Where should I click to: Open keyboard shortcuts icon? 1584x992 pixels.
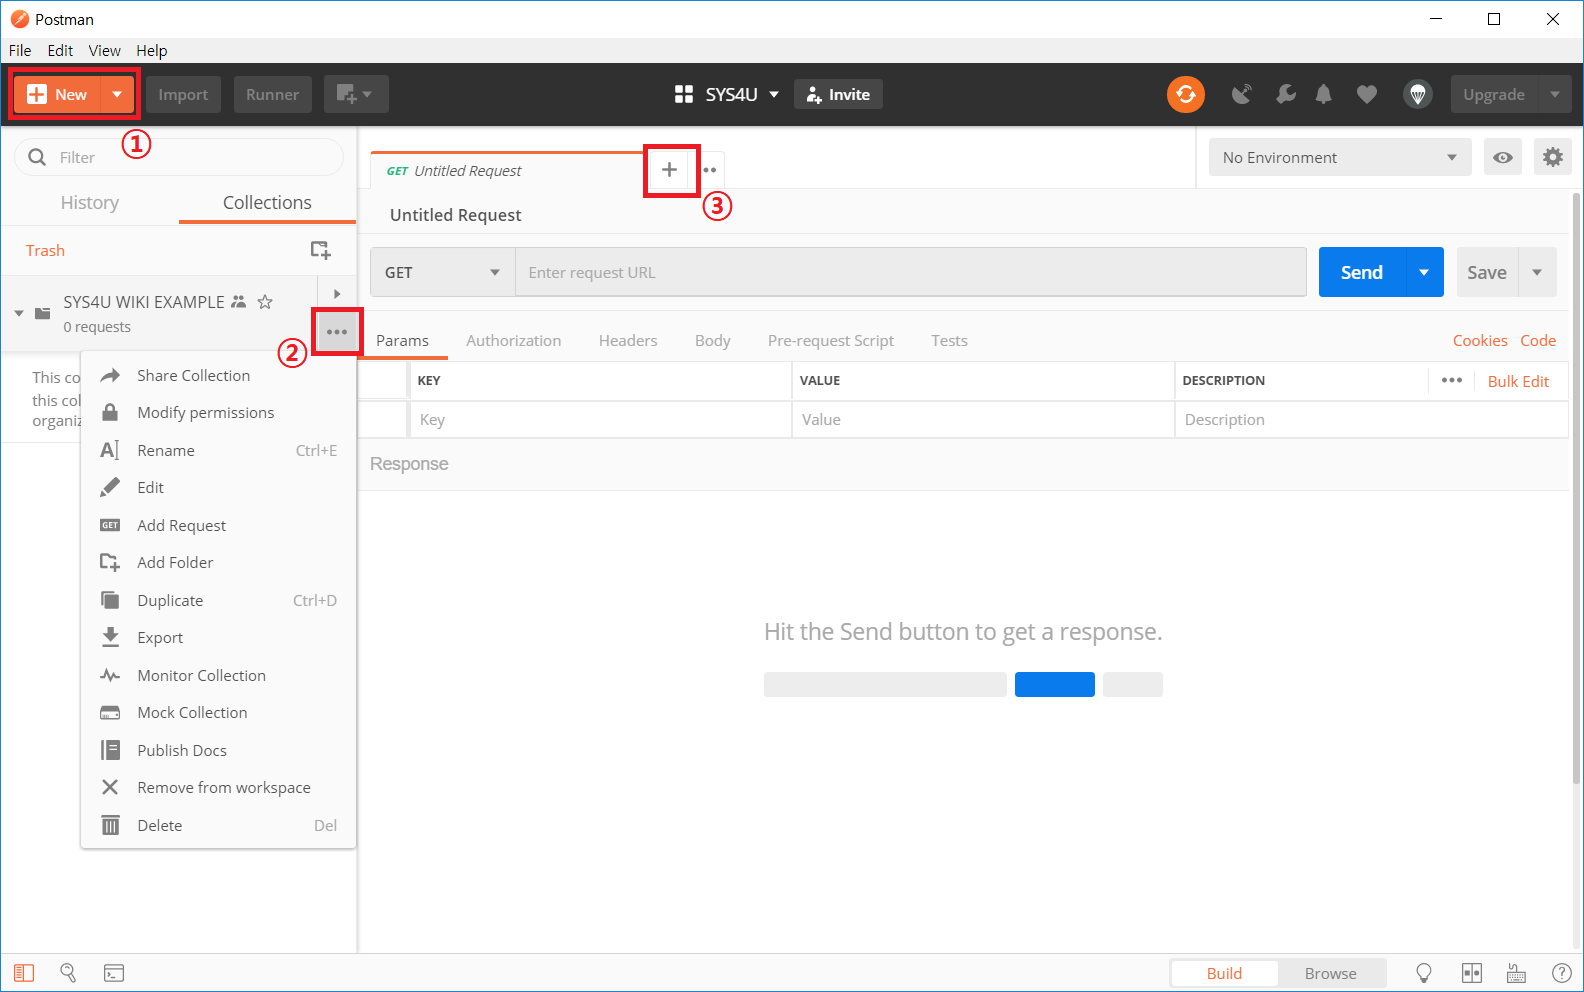tap(1516, 973)
